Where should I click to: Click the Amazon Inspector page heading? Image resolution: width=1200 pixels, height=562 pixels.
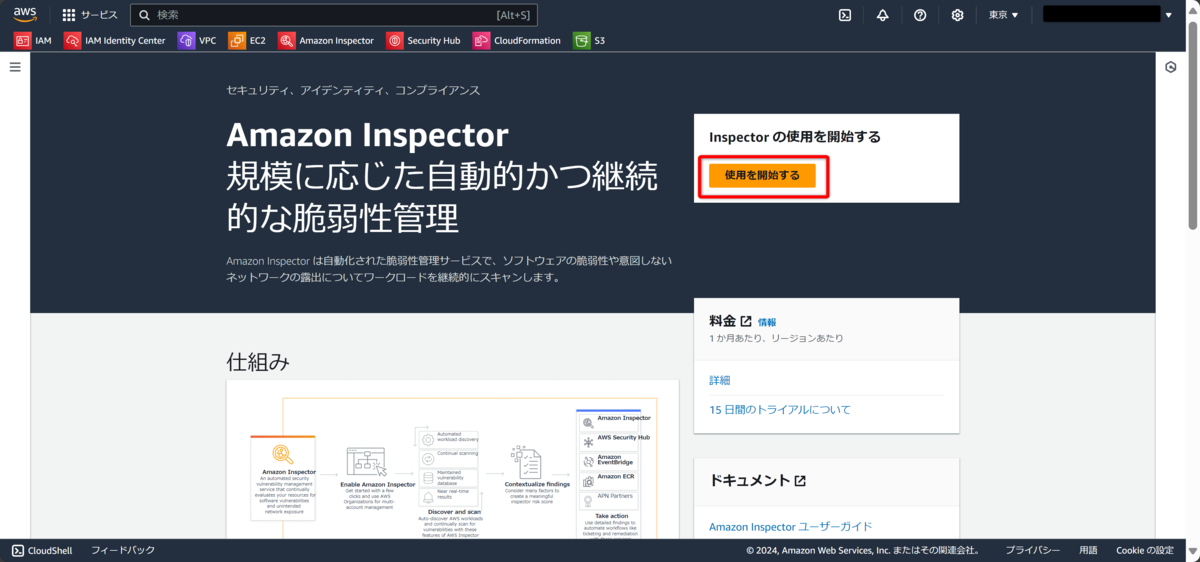[x=368, y=135]
